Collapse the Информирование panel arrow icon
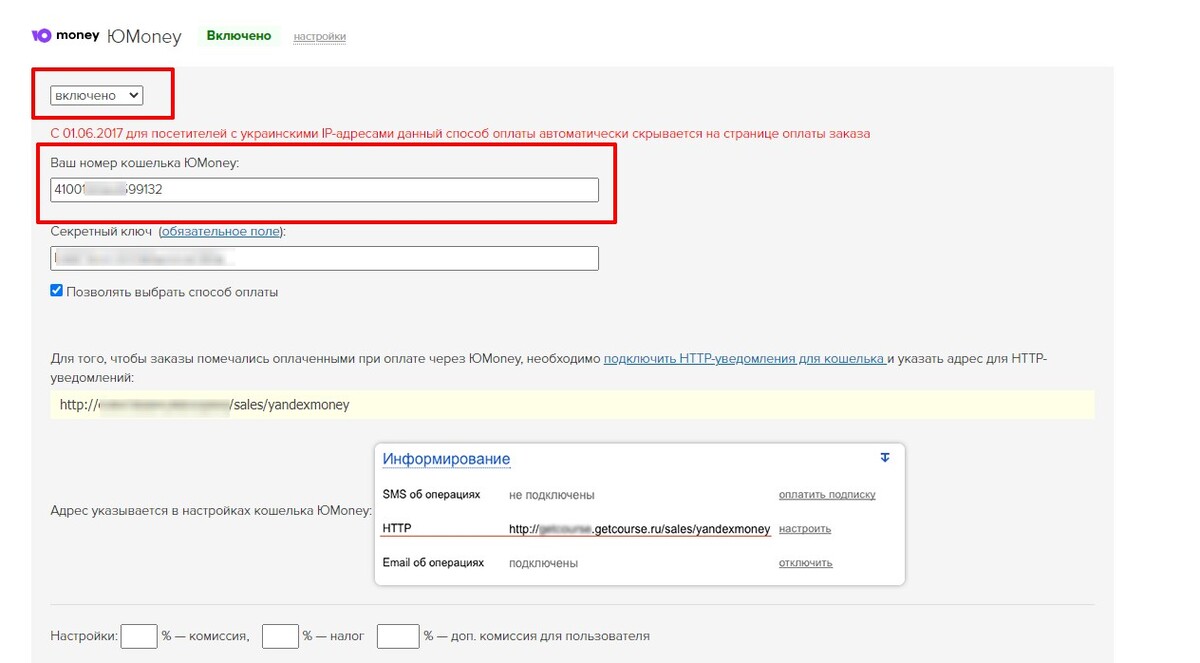The image size is (1200, 663). (884, 457)
